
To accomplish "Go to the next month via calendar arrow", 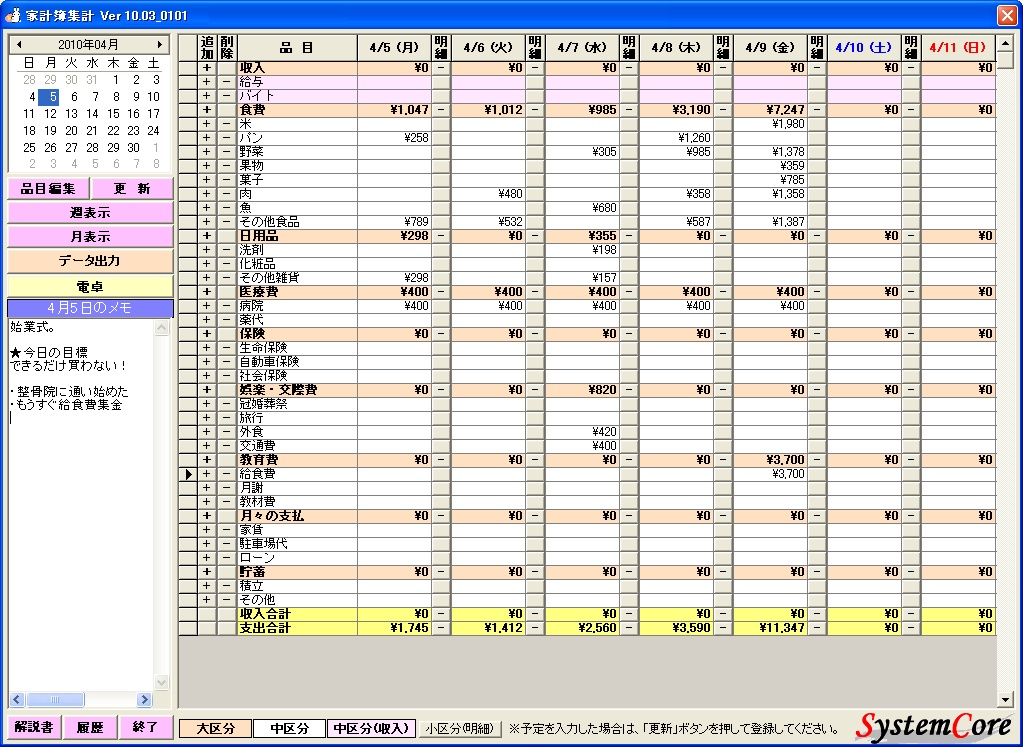I will (163, 43).
